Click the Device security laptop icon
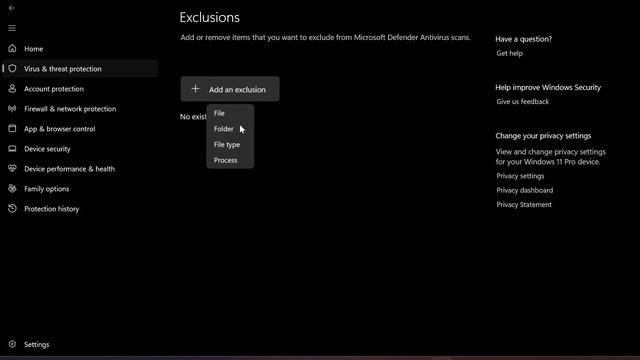The height and width of the screenshot is (360, 640). point(12,149)
